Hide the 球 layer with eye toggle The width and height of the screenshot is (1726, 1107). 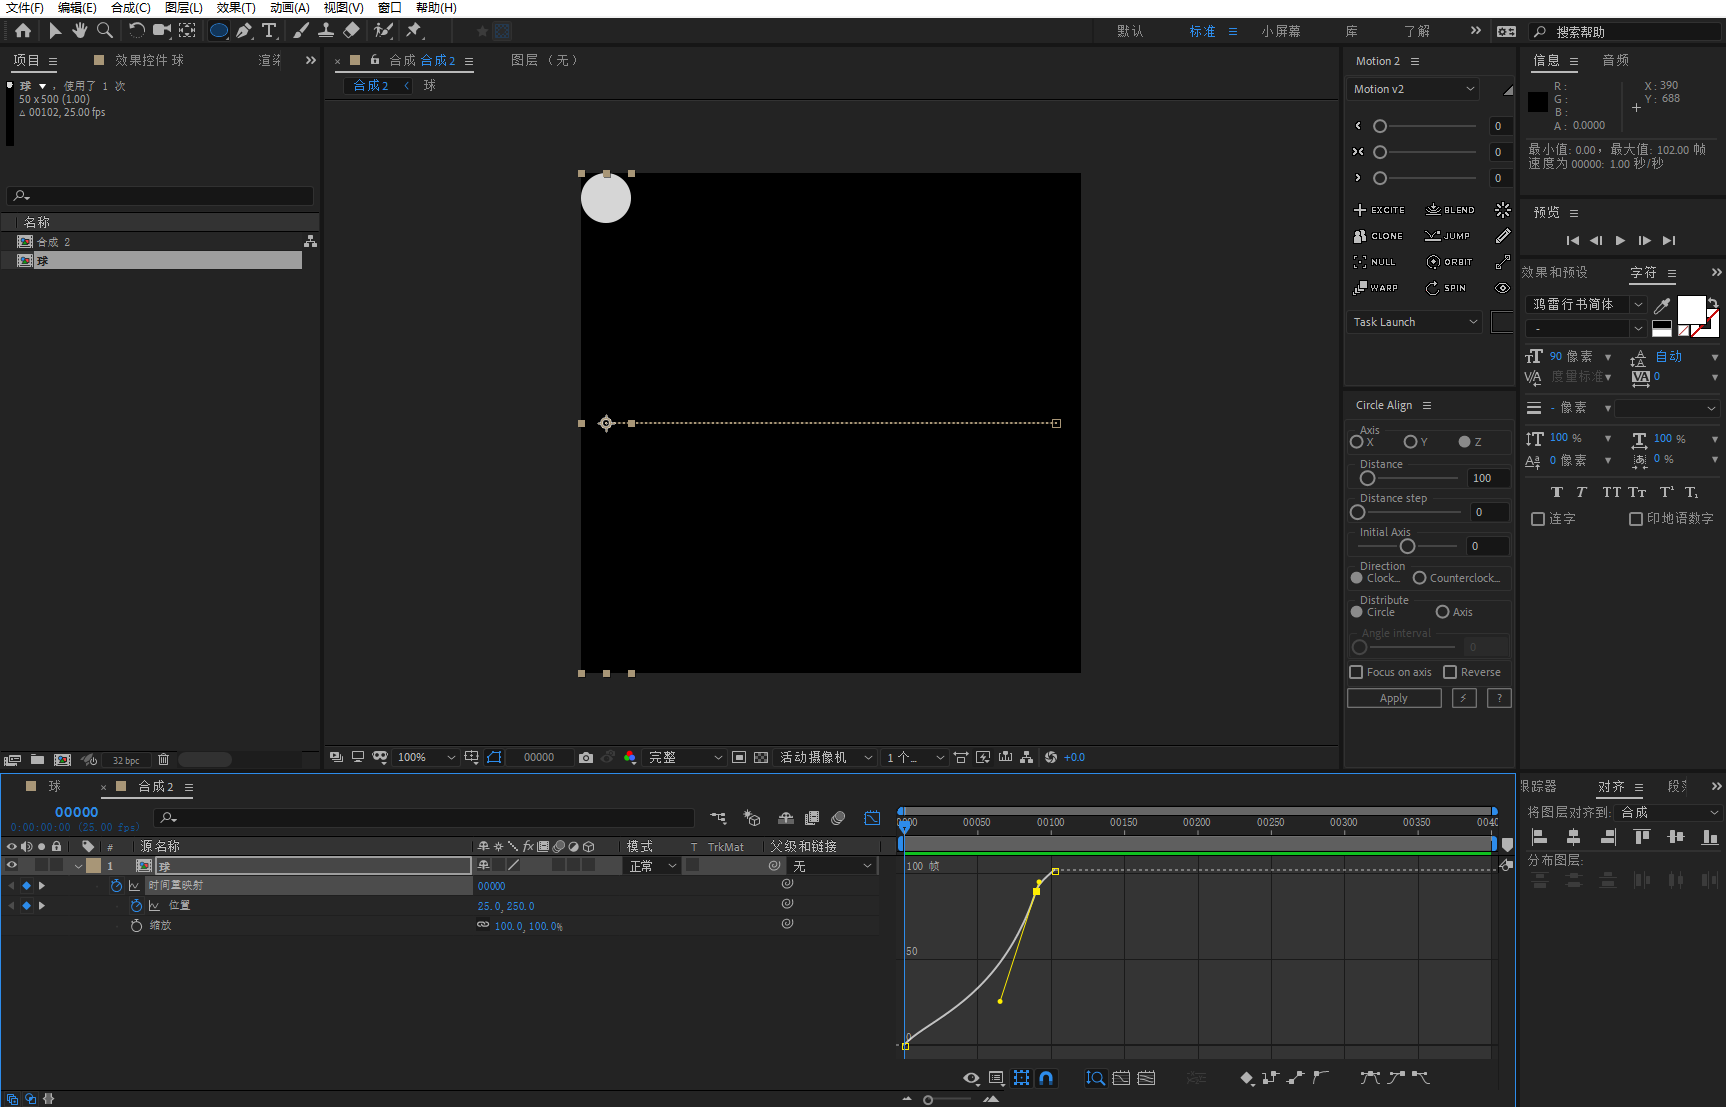click(x=12, y=866)
